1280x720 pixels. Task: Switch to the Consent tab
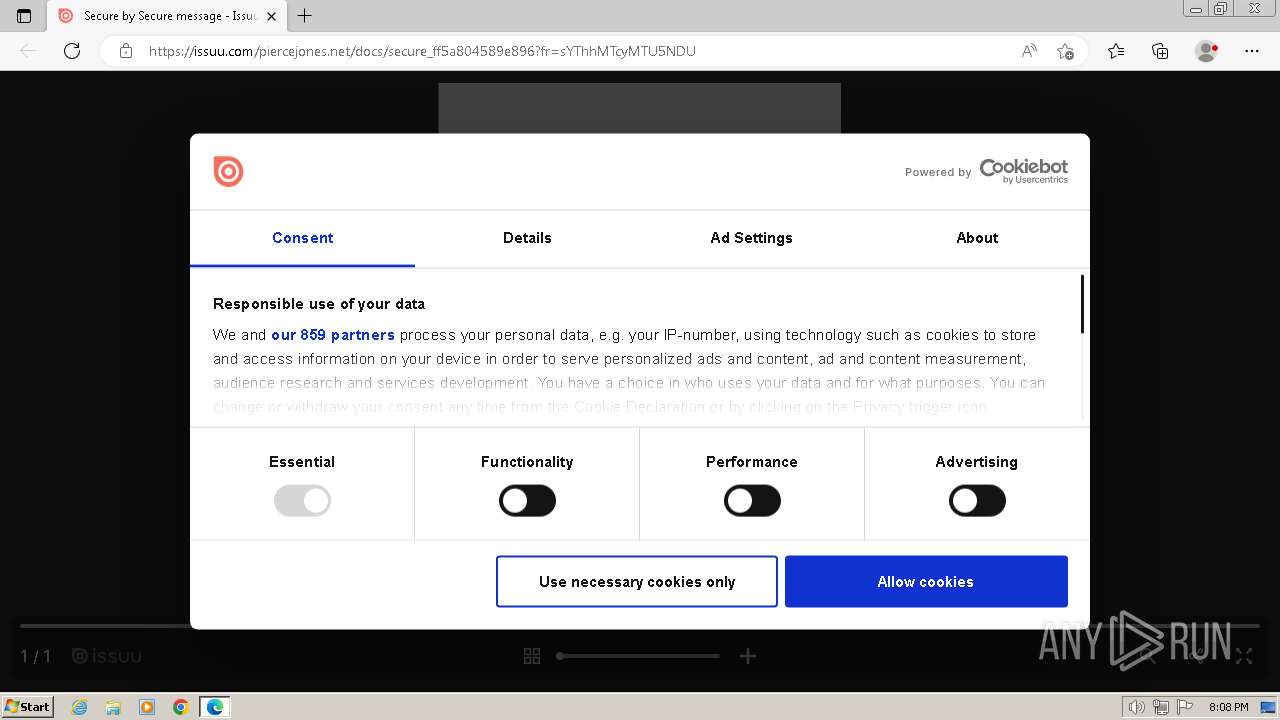click(x=302, y=238)
